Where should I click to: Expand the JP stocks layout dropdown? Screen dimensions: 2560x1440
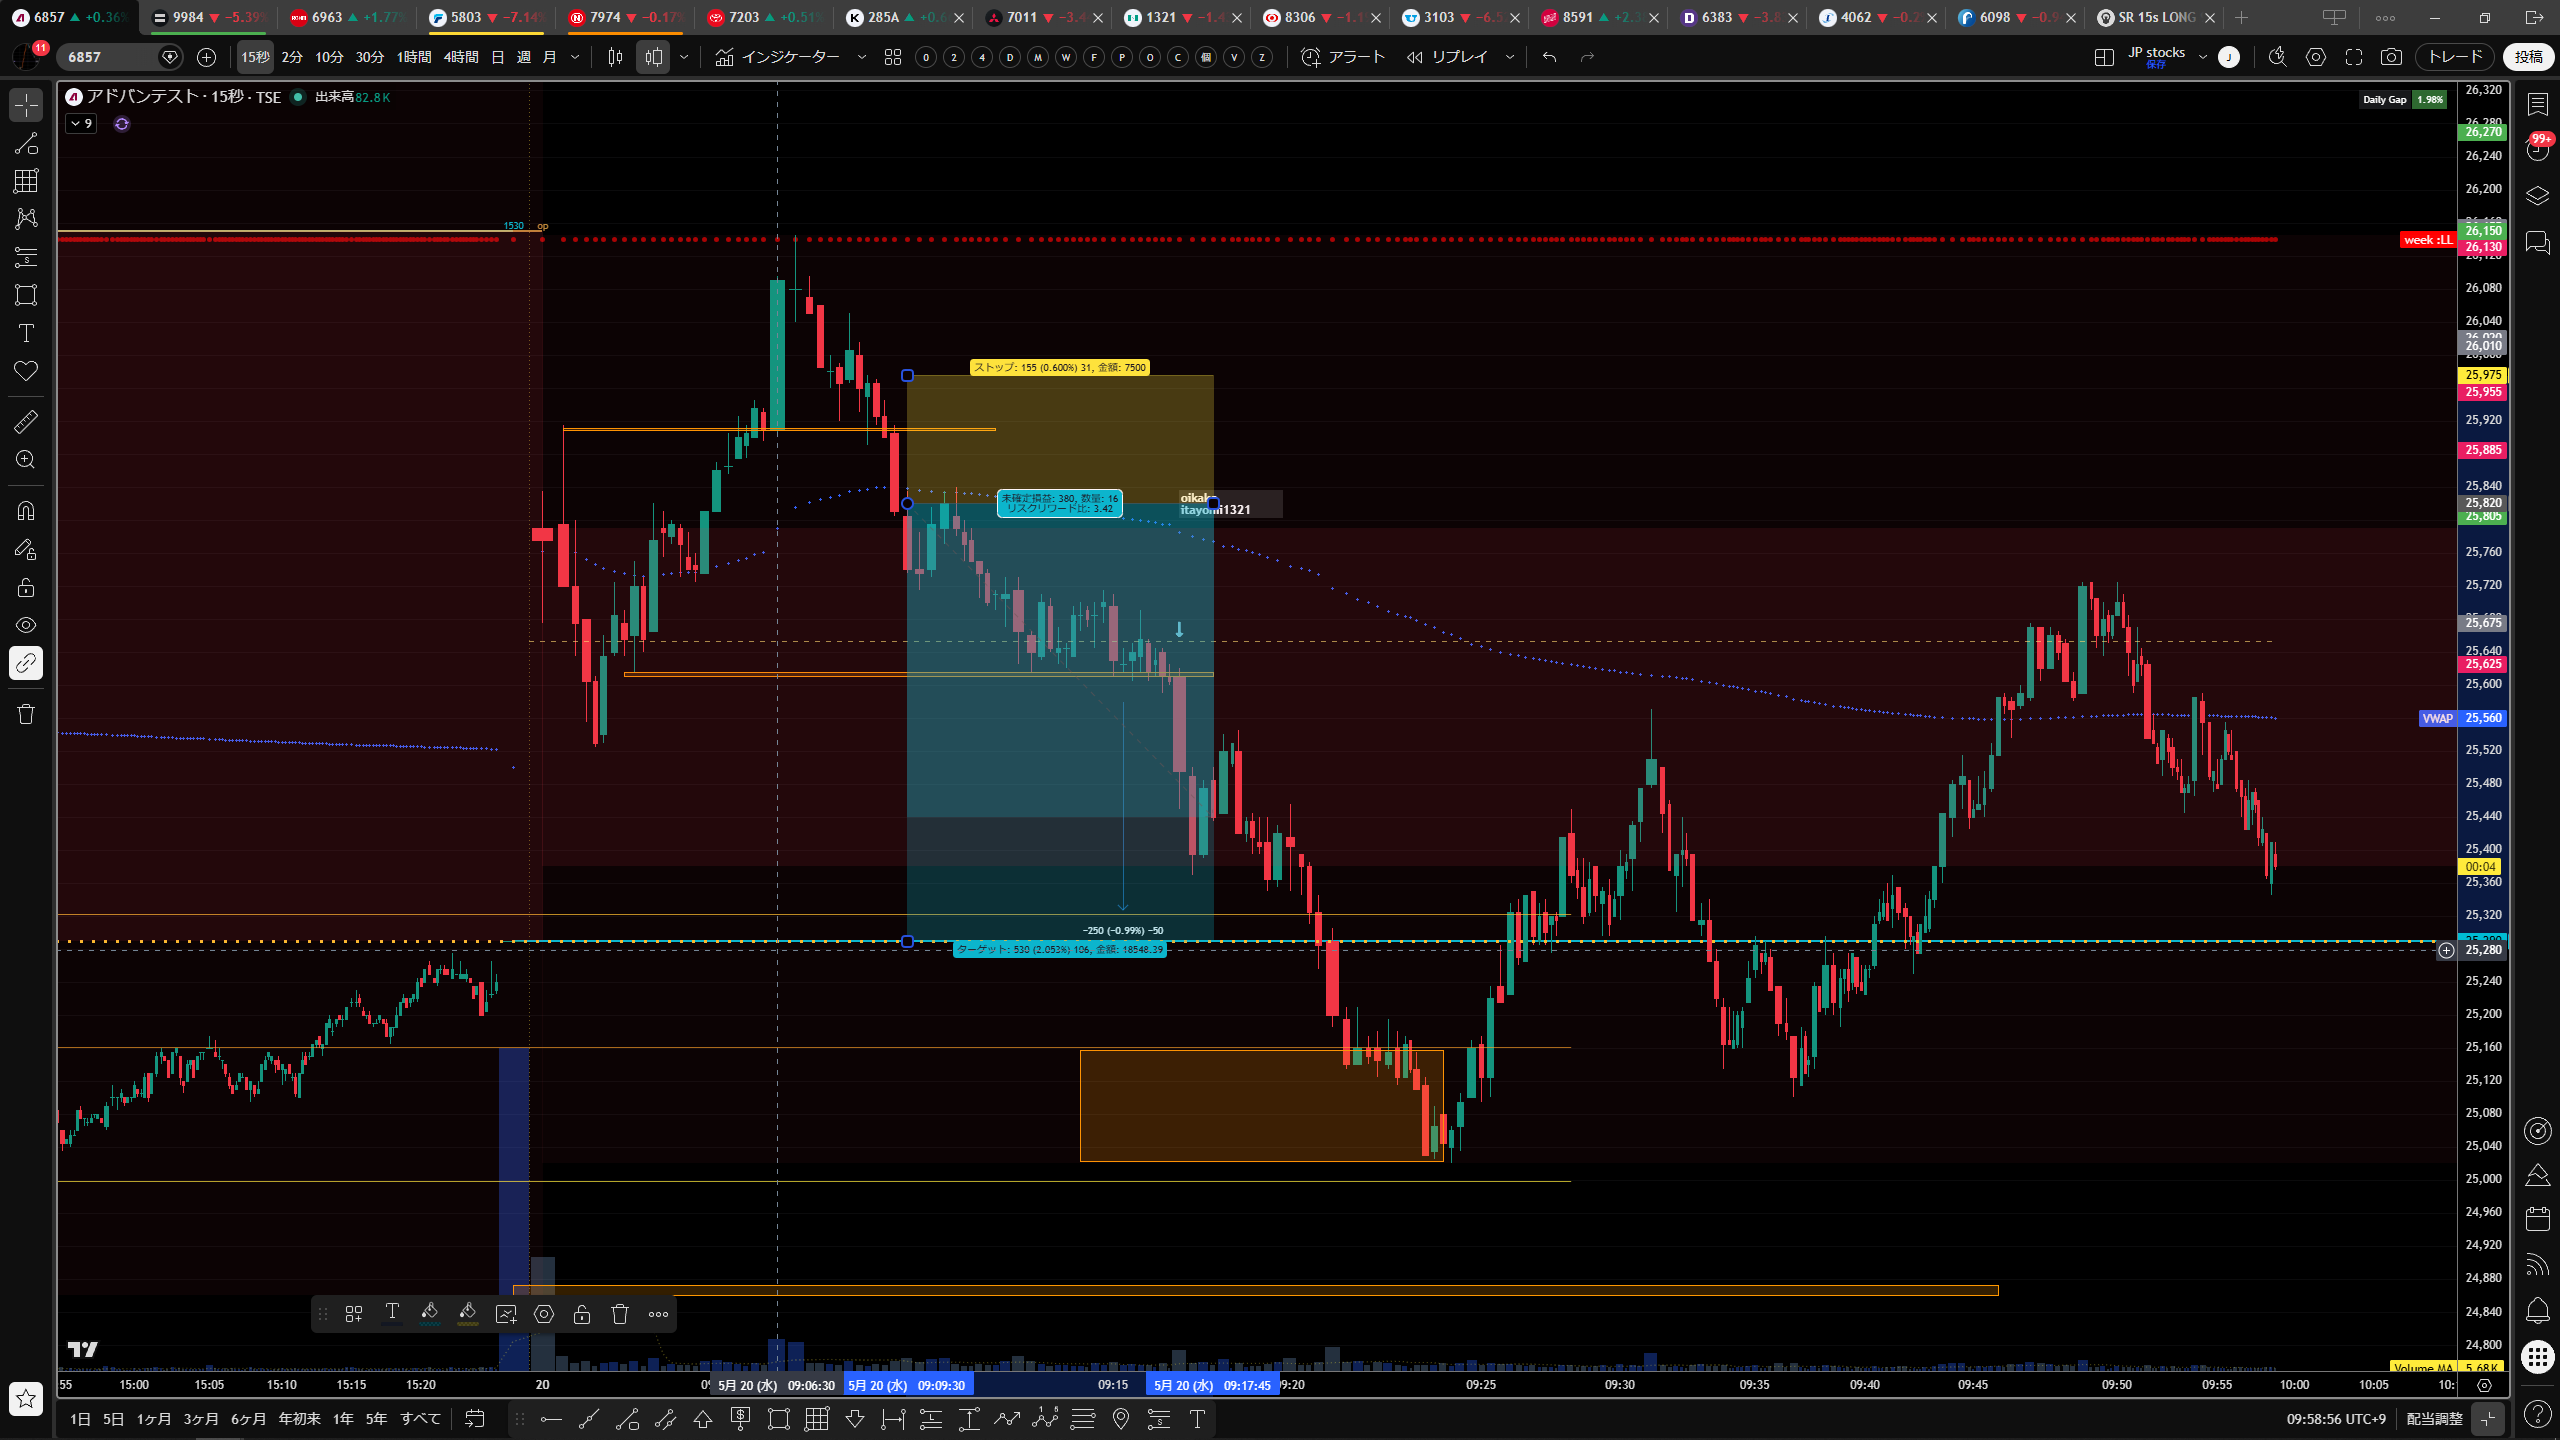[2202, 57]
